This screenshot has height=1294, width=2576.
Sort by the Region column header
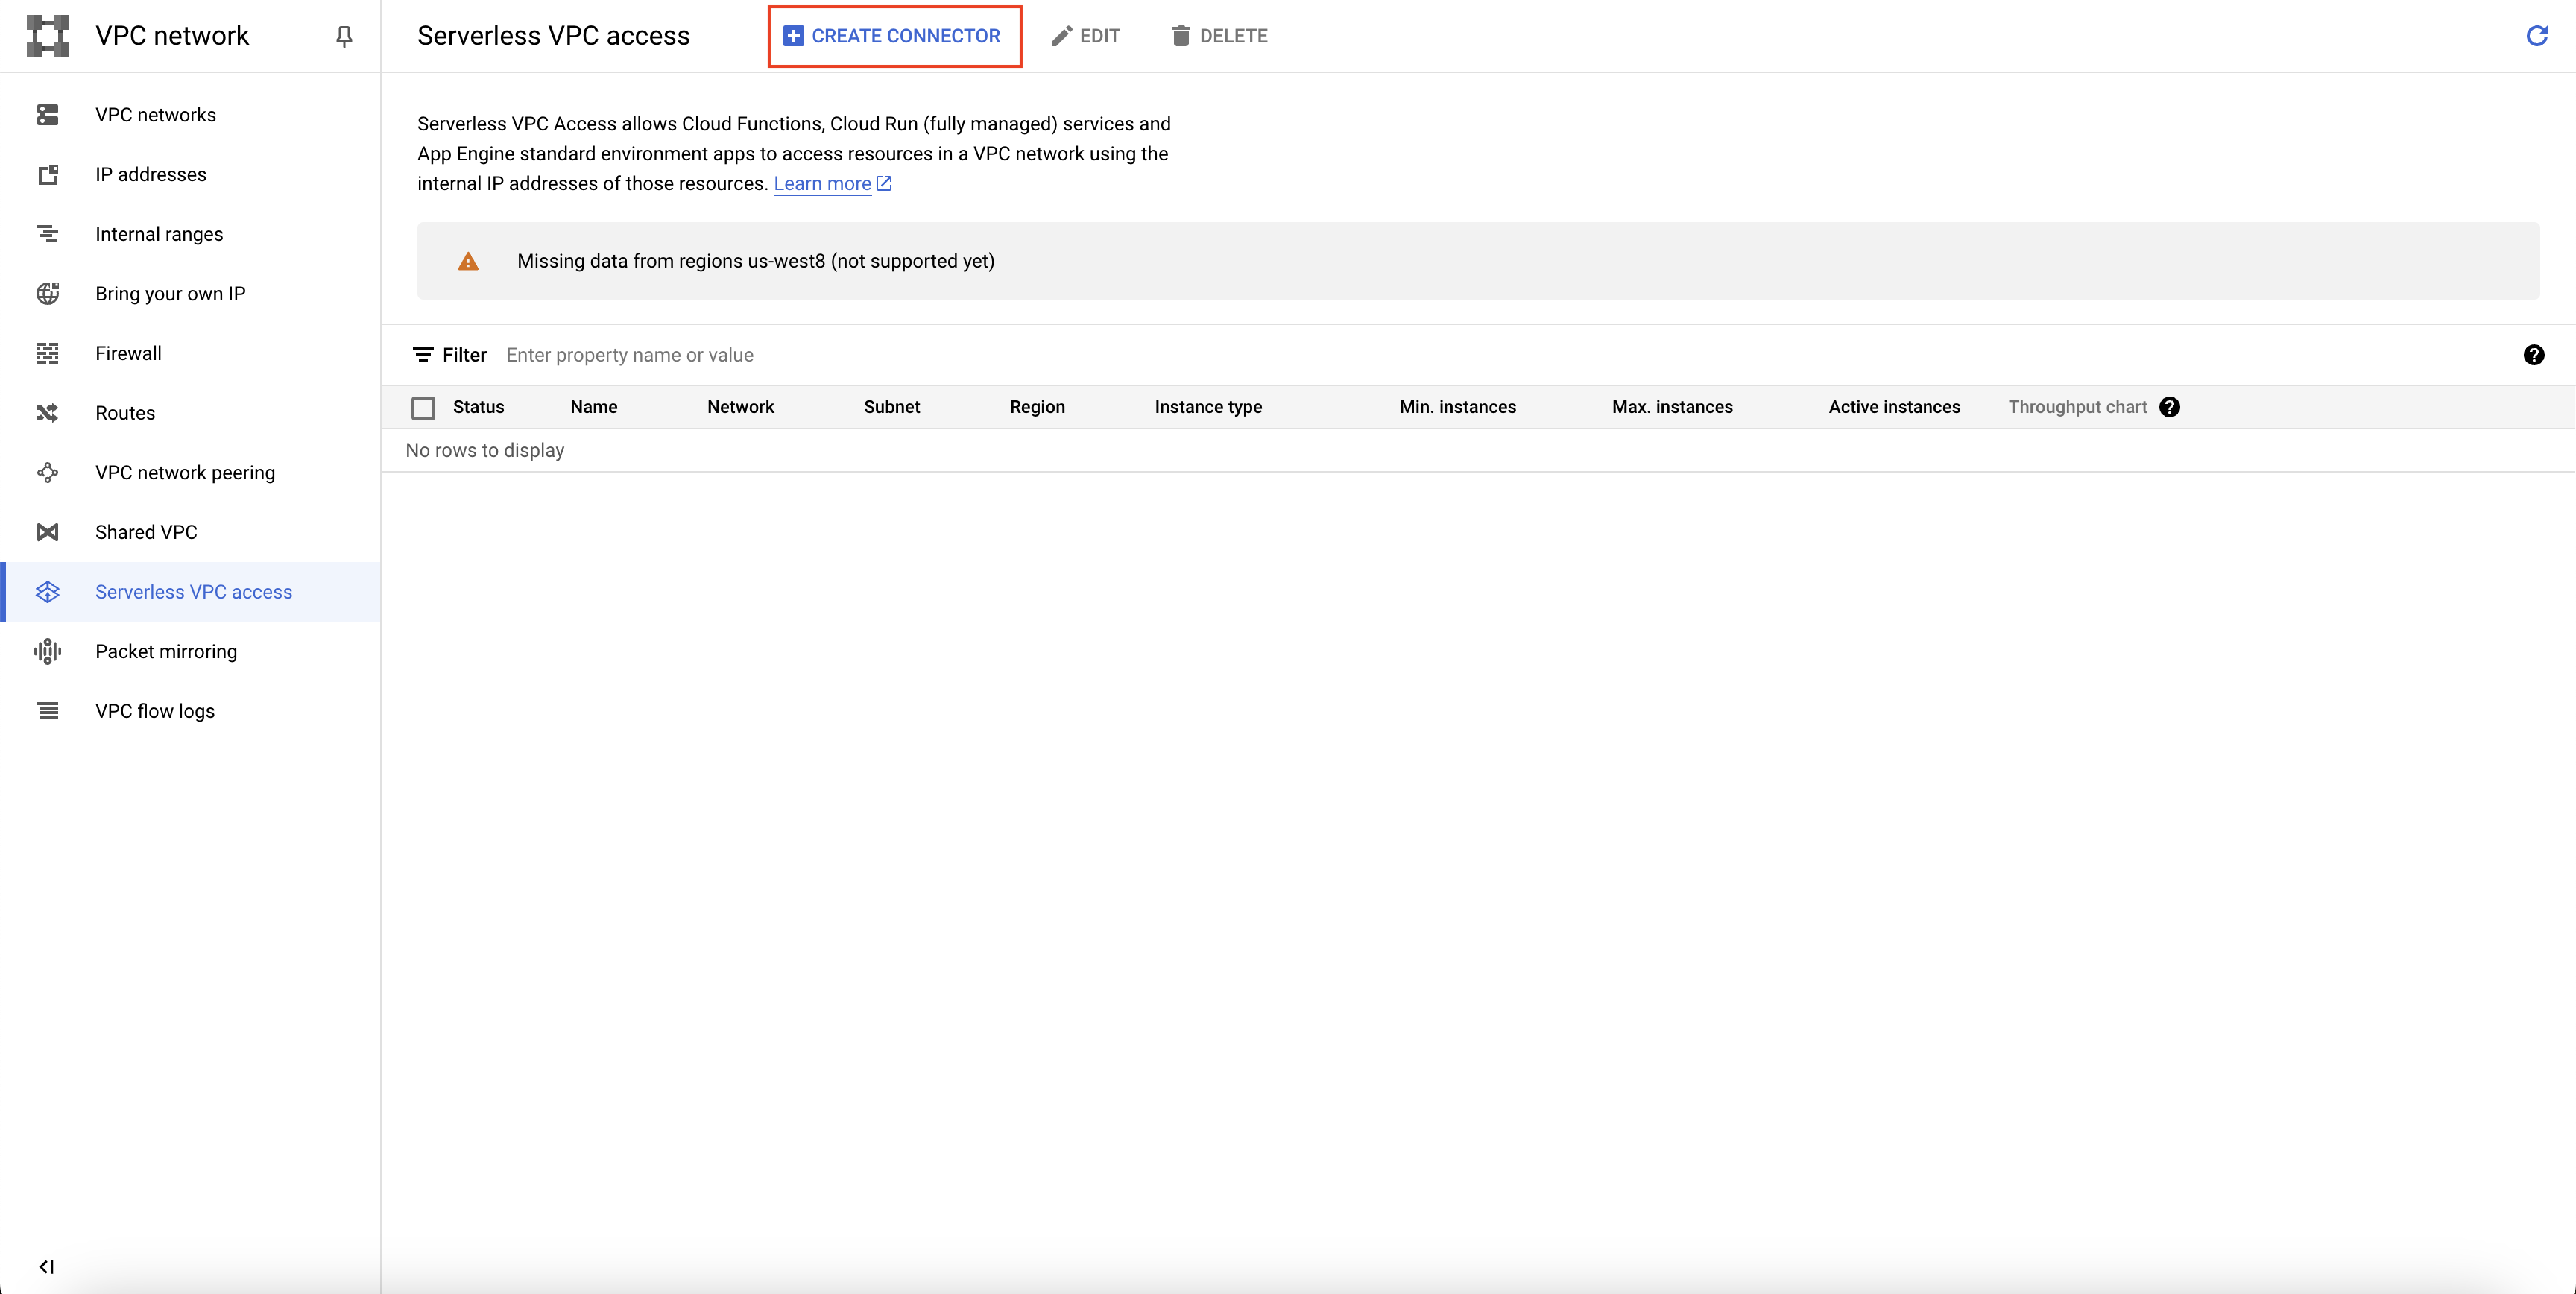pyautogui.click(x=1037, y=407)
